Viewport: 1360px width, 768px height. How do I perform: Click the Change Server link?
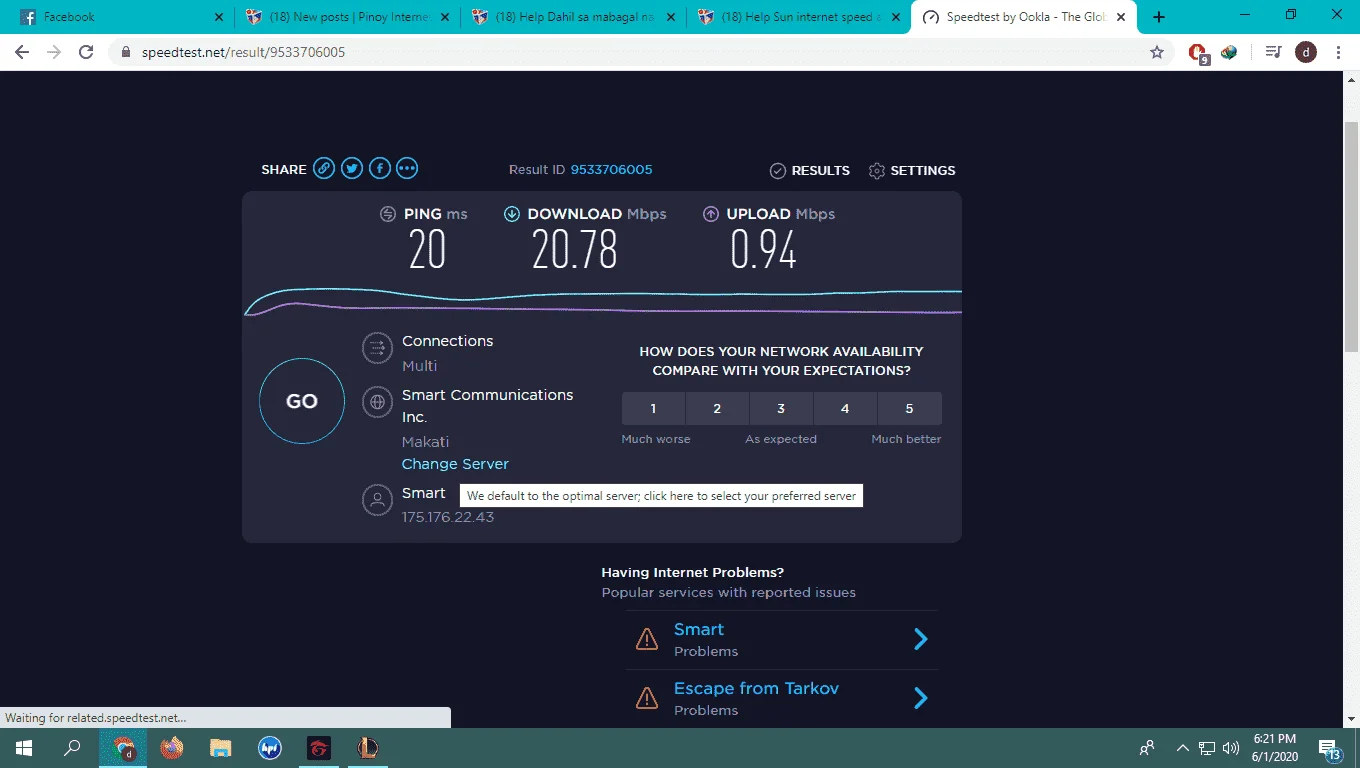click(x=455, y=464)
